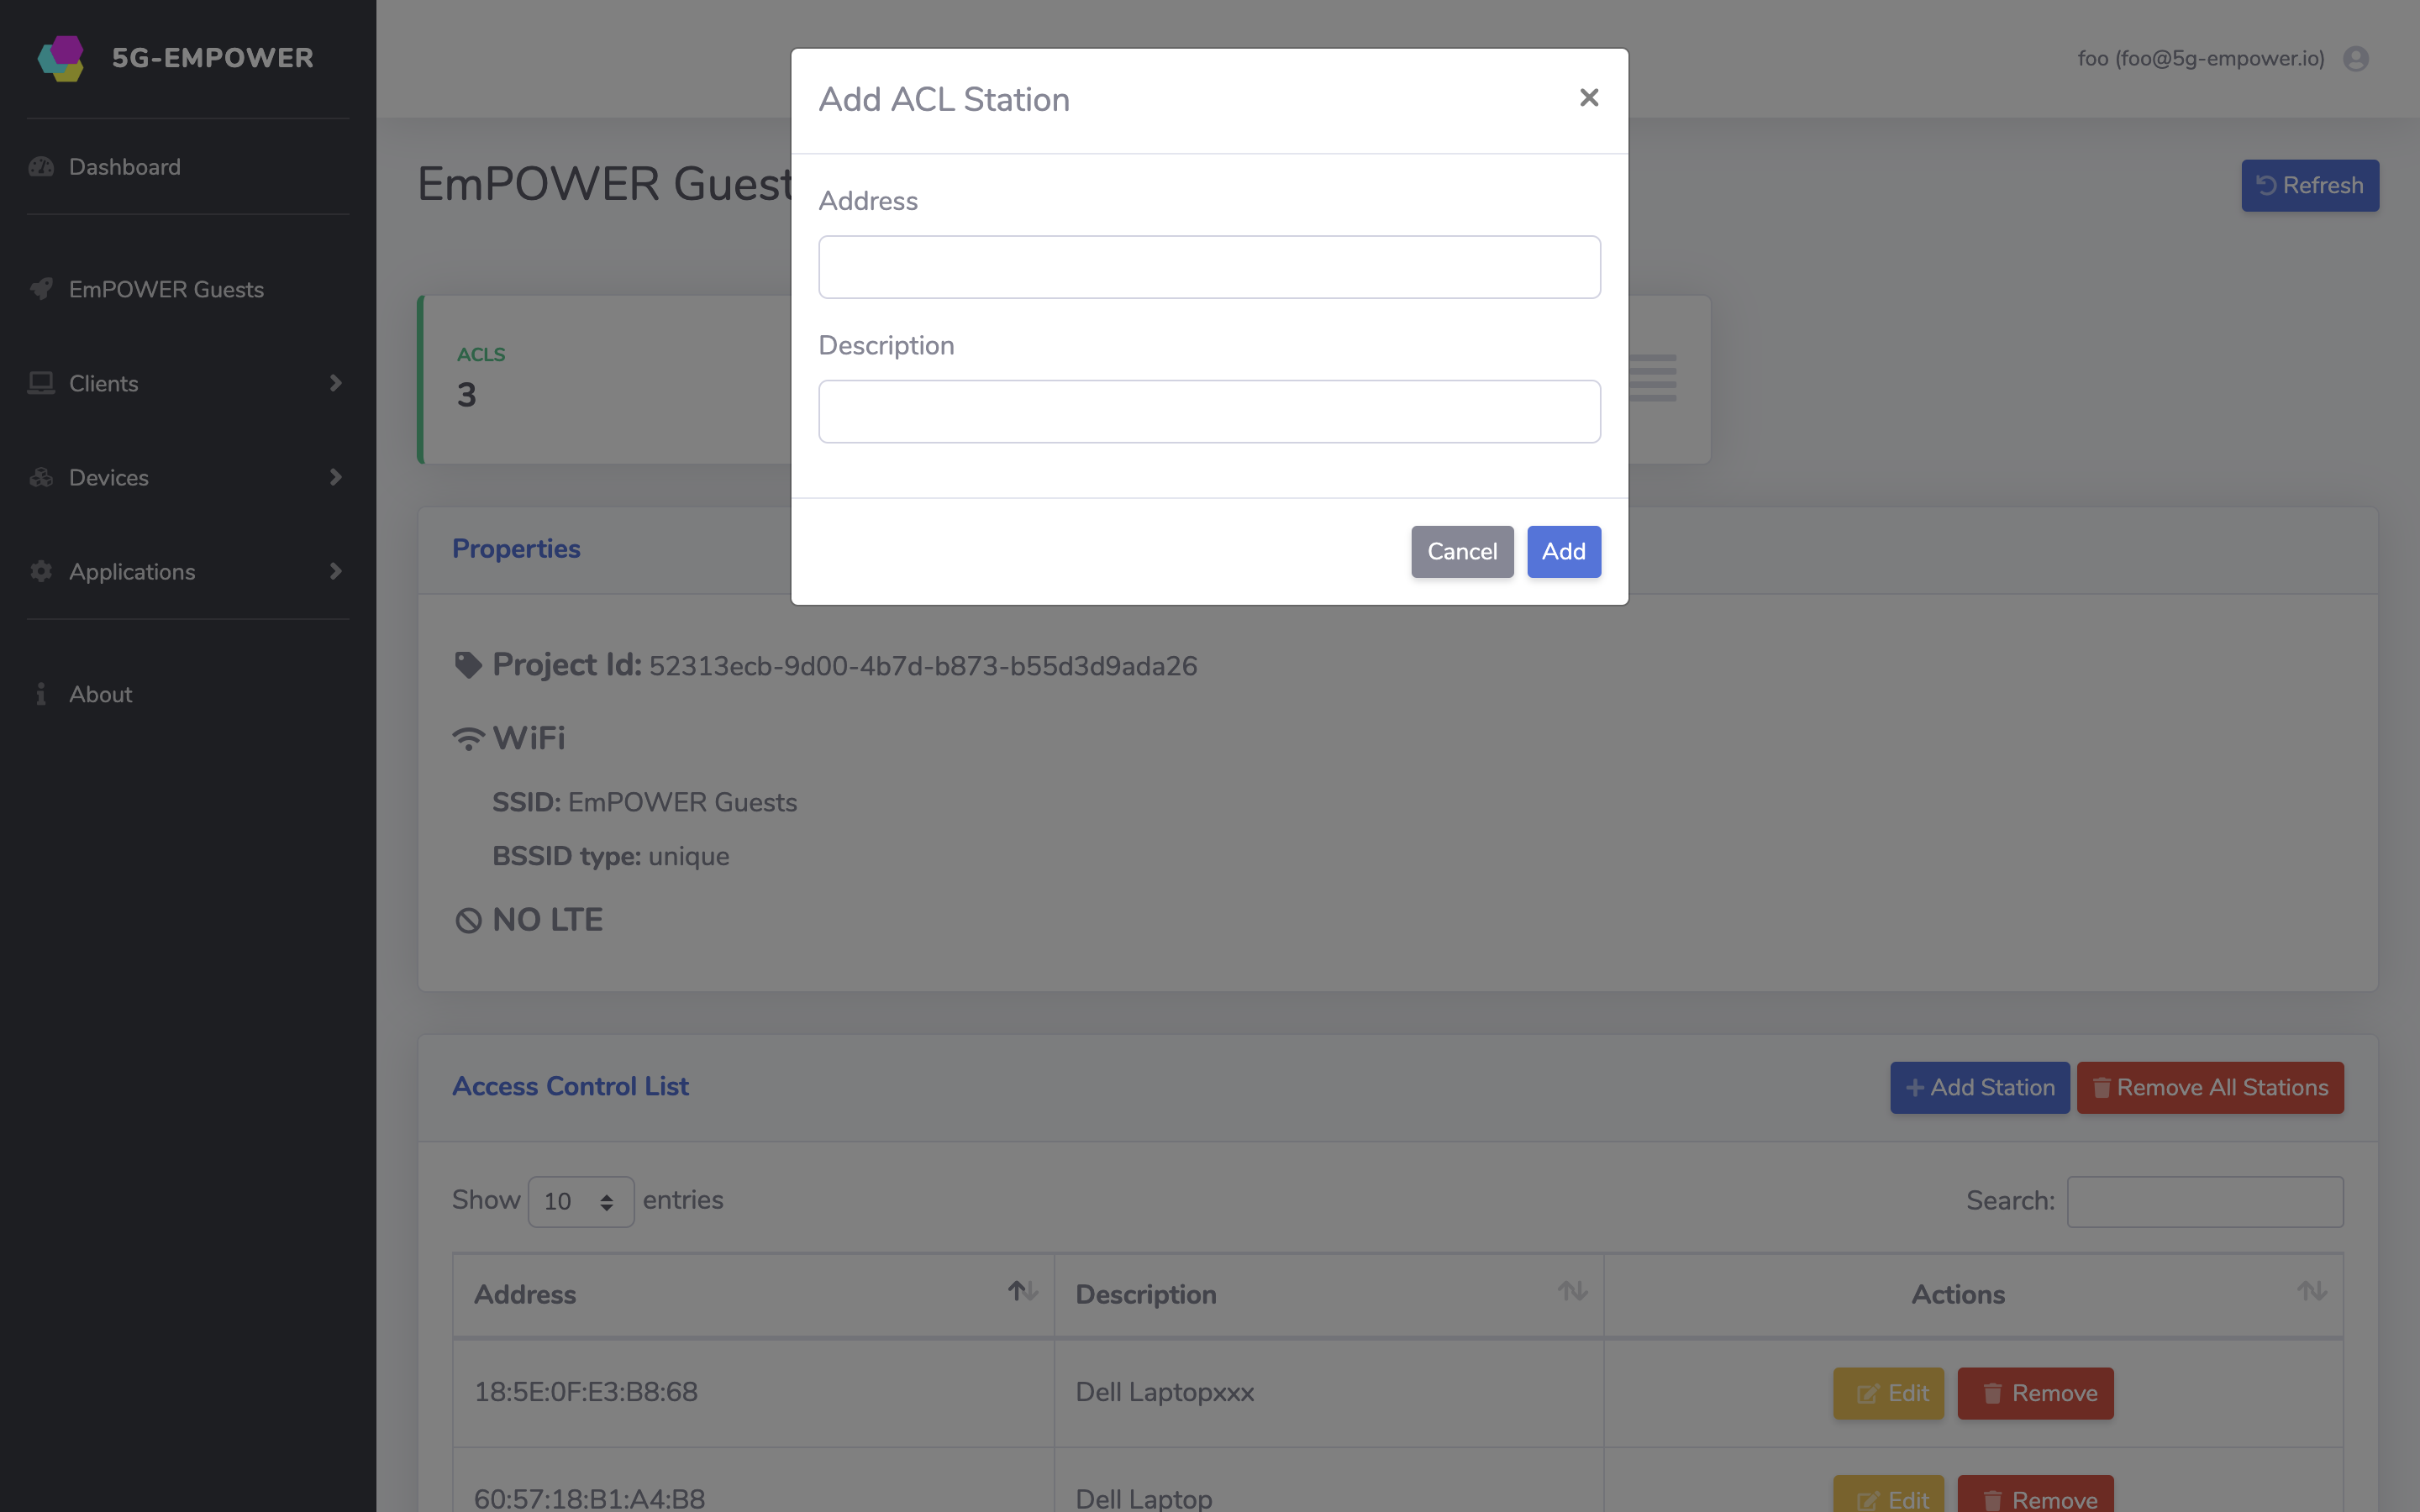Select the show entries dropdown
The height and width of the screenshot is (1512, 2420).
578,1200
